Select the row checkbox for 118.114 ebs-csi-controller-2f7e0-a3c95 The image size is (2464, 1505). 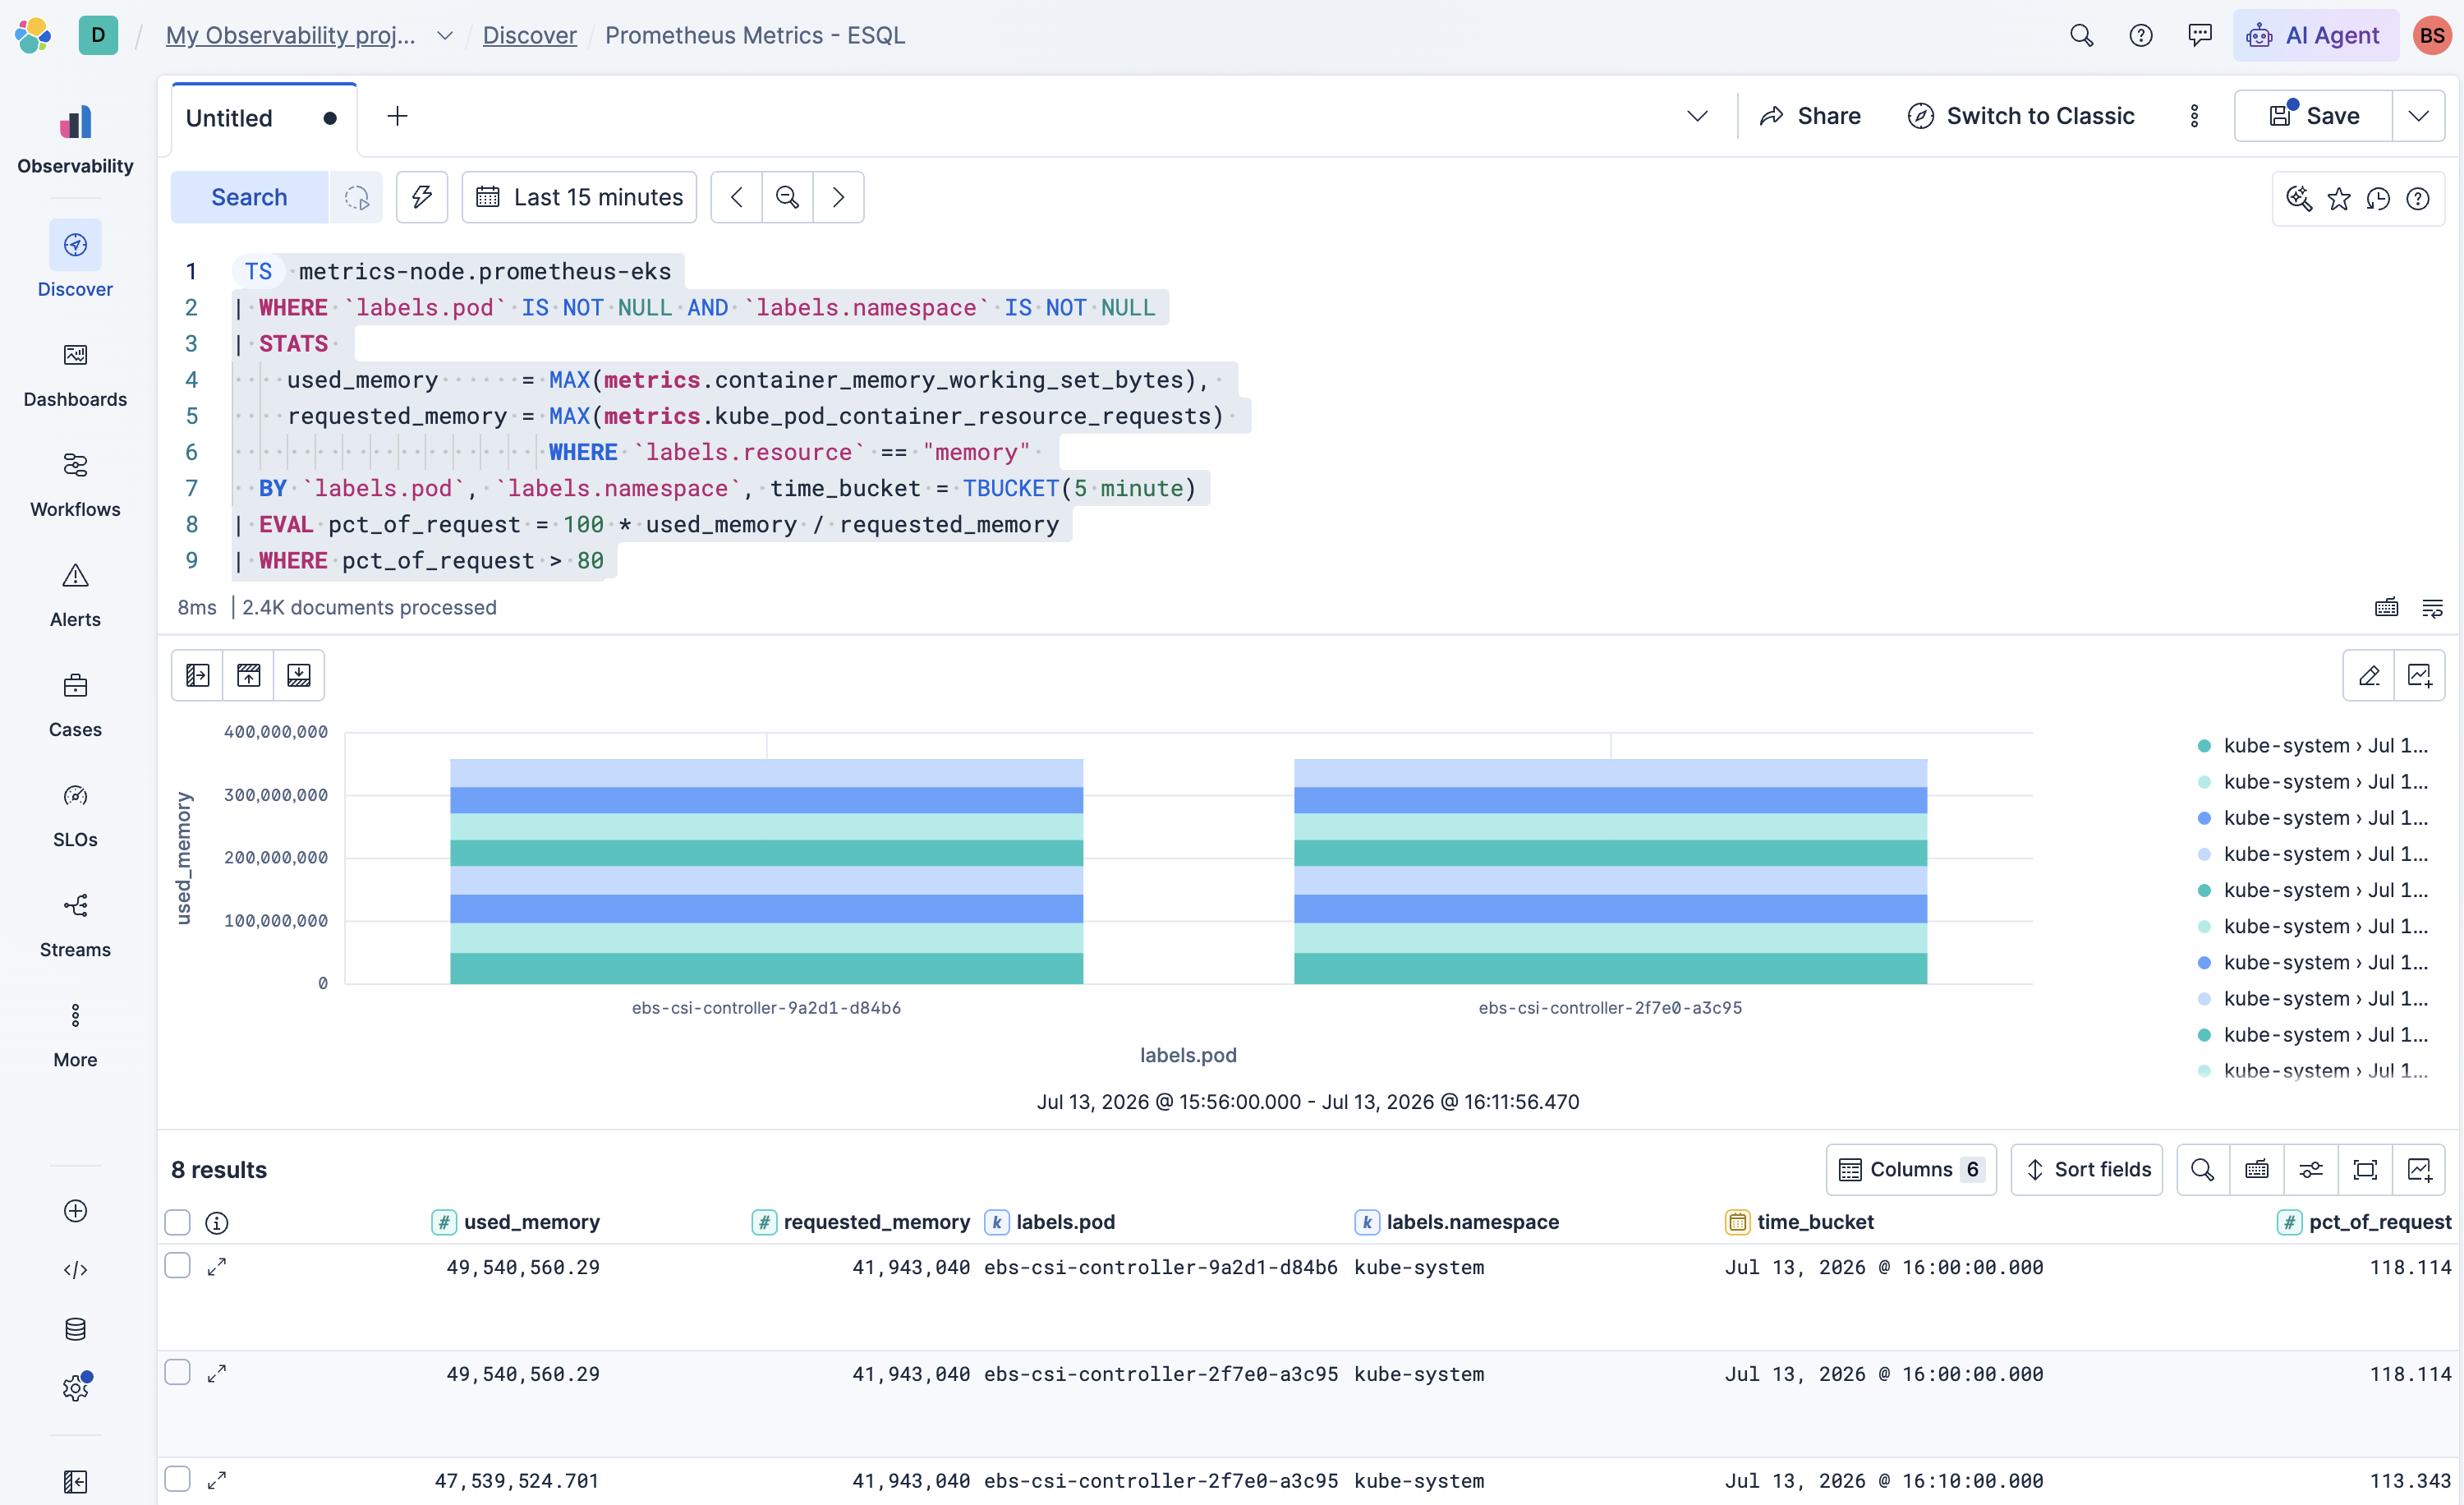tap(177, 1372)
